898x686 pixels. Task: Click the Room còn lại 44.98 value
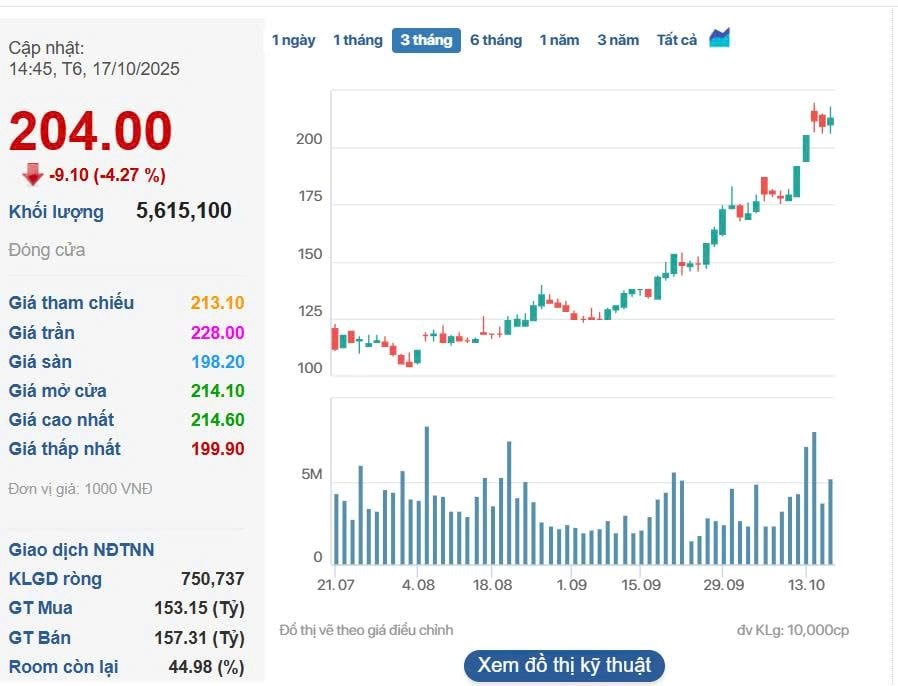tap(206, 667)
